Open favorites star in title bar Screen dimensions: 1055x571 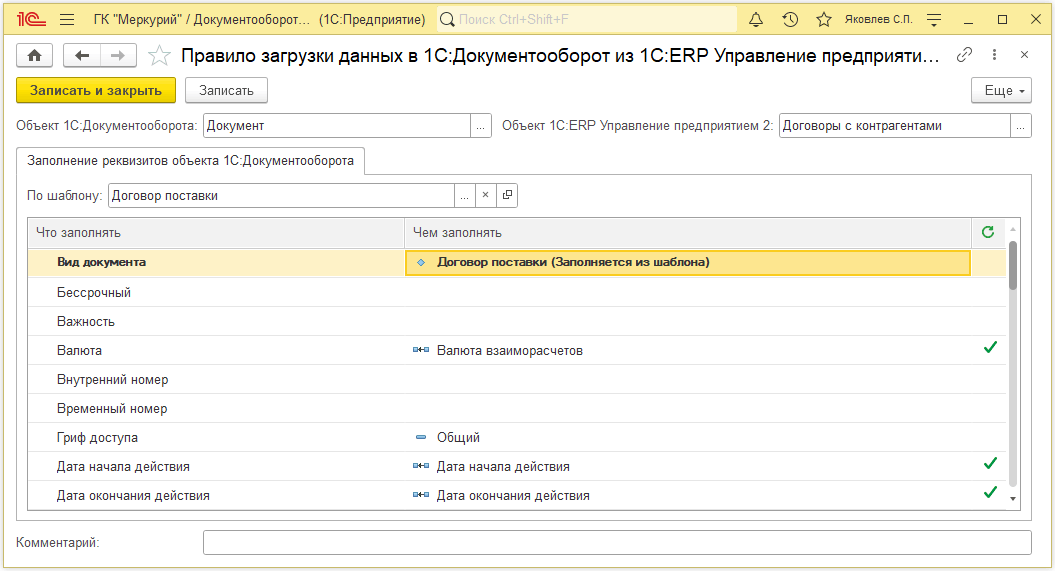824,20
